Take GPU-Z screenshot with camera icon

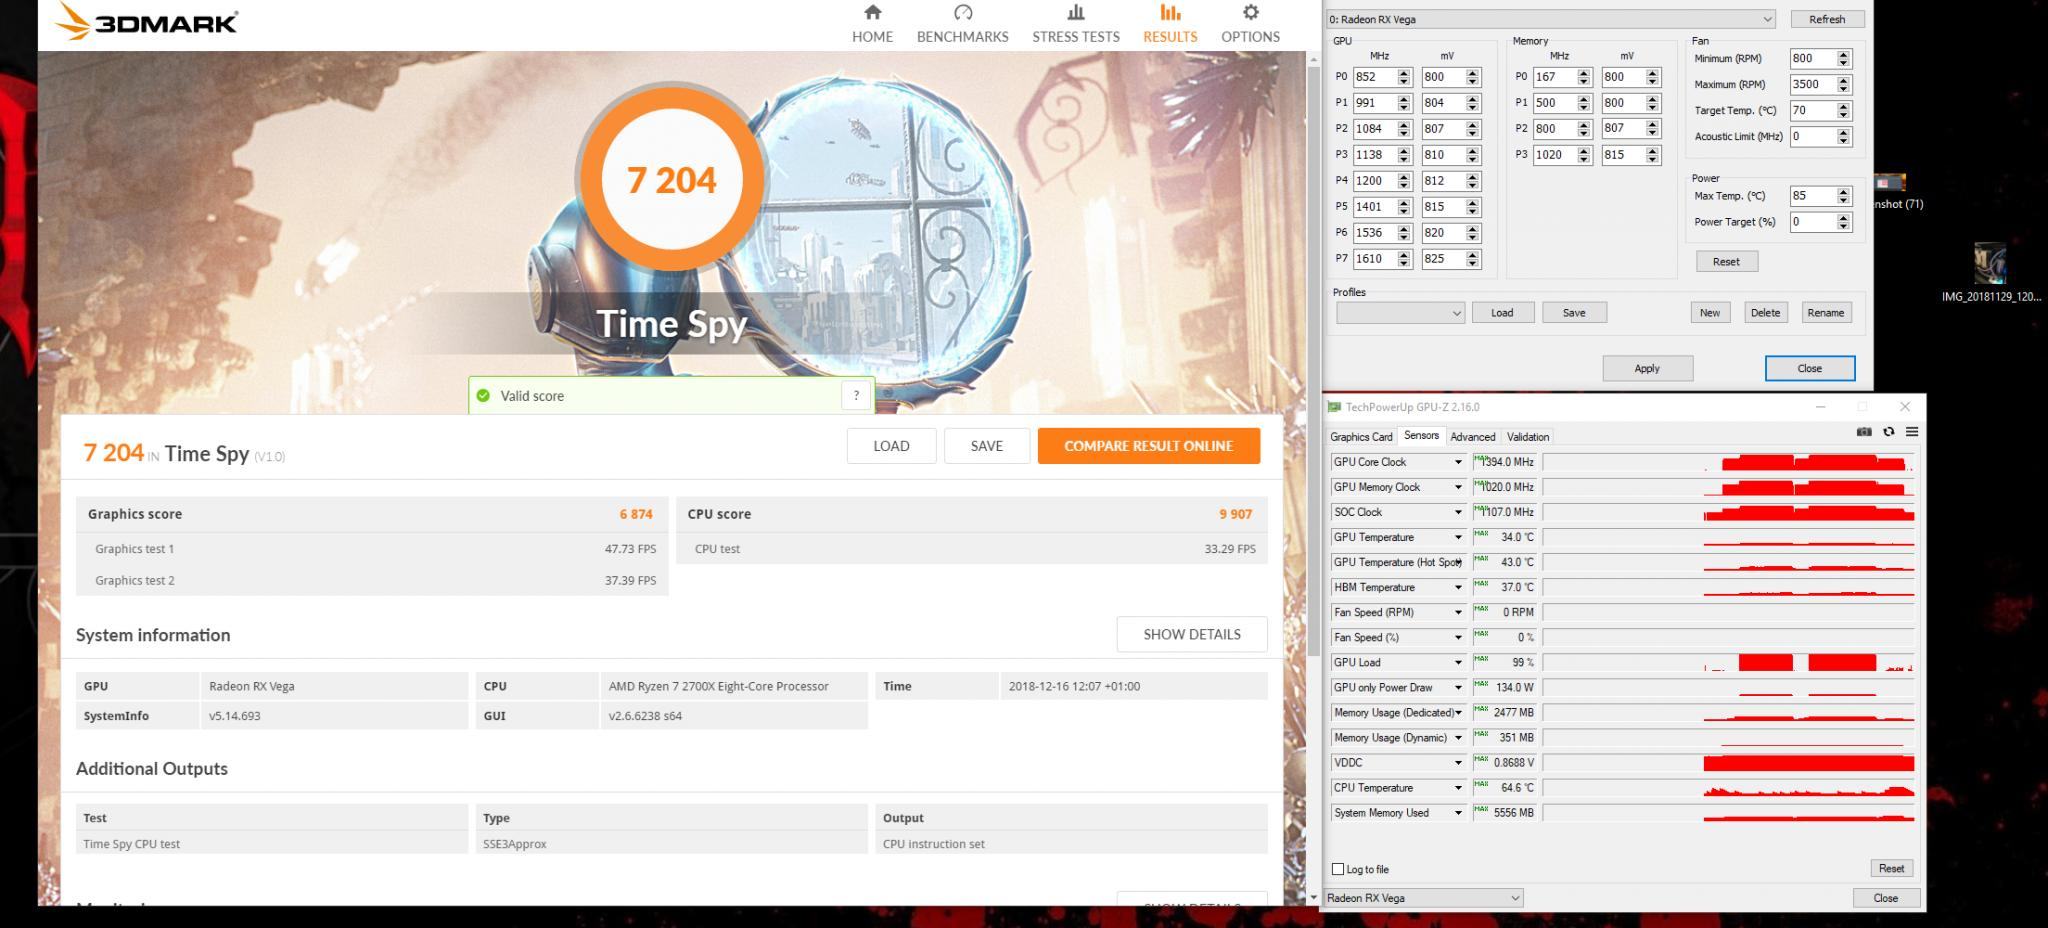[x=1864, y=432]
